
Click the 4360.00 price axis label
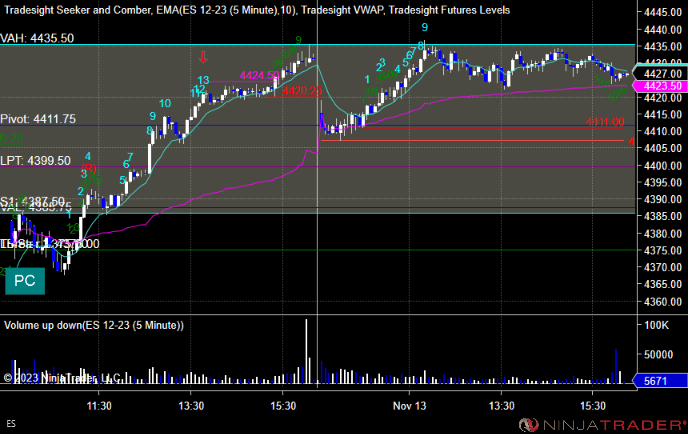click(x=663, y=302)
